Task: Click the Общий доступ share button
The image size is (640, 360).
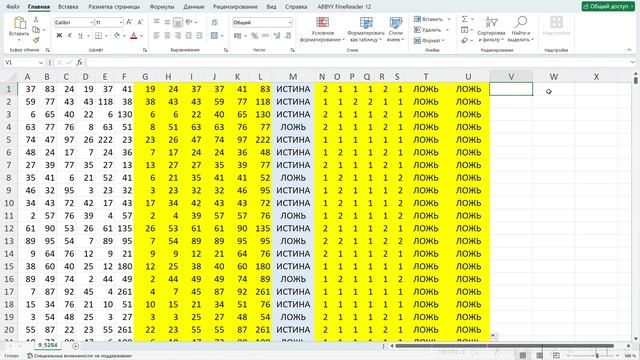Action: click(x=608, y=6)
